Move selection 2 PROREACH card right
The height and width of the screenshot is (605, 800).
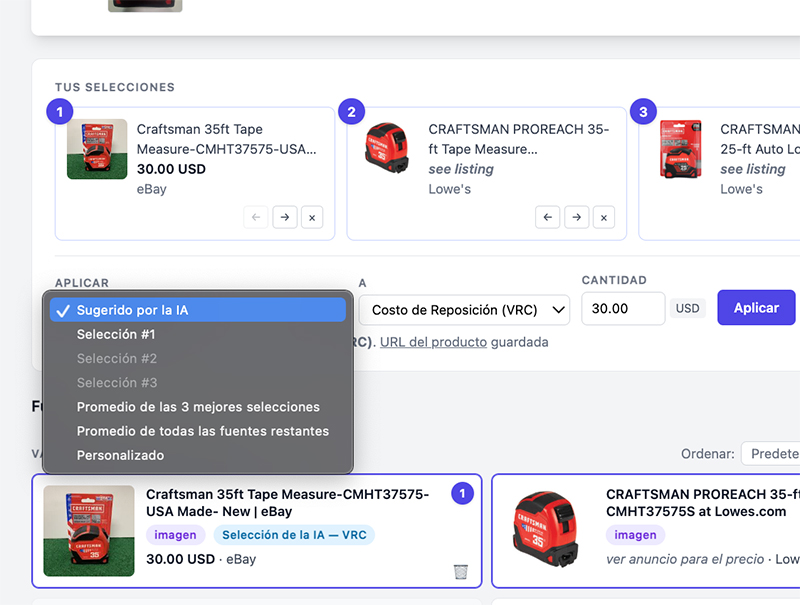pyautogui.click(x=577, y=217)
